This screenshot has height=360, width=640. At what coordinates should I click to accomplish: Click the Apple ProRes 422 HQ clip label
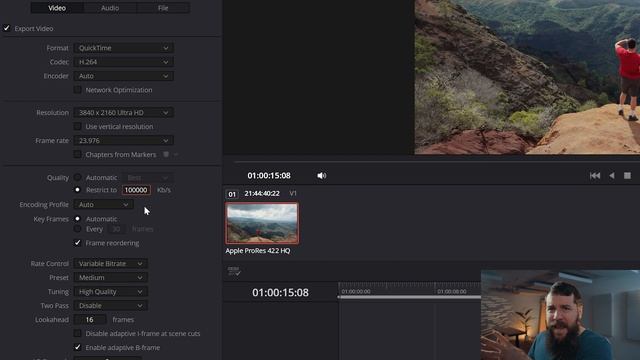(x=258, y=251)
